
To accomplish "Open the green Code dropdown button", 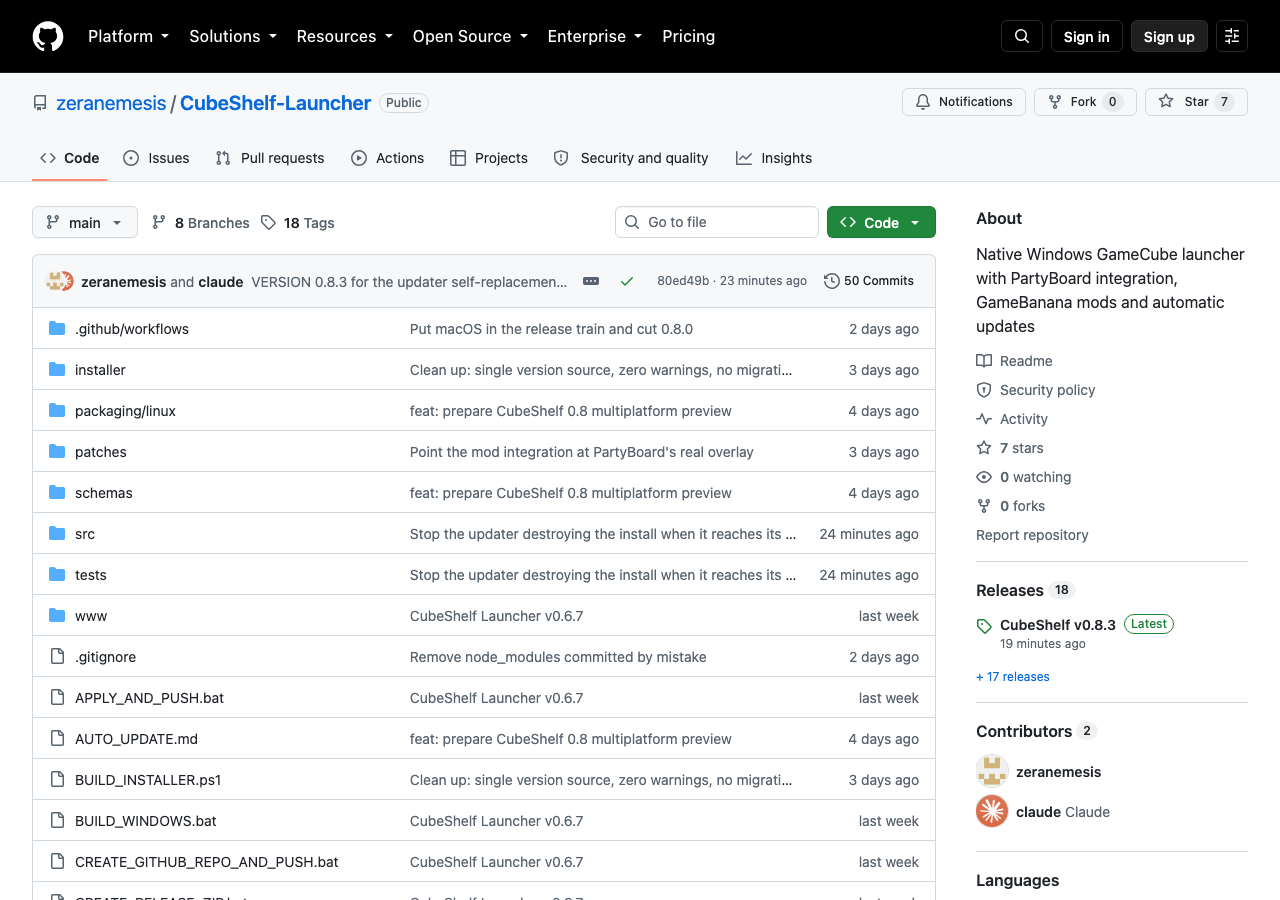I will point(881,222).
